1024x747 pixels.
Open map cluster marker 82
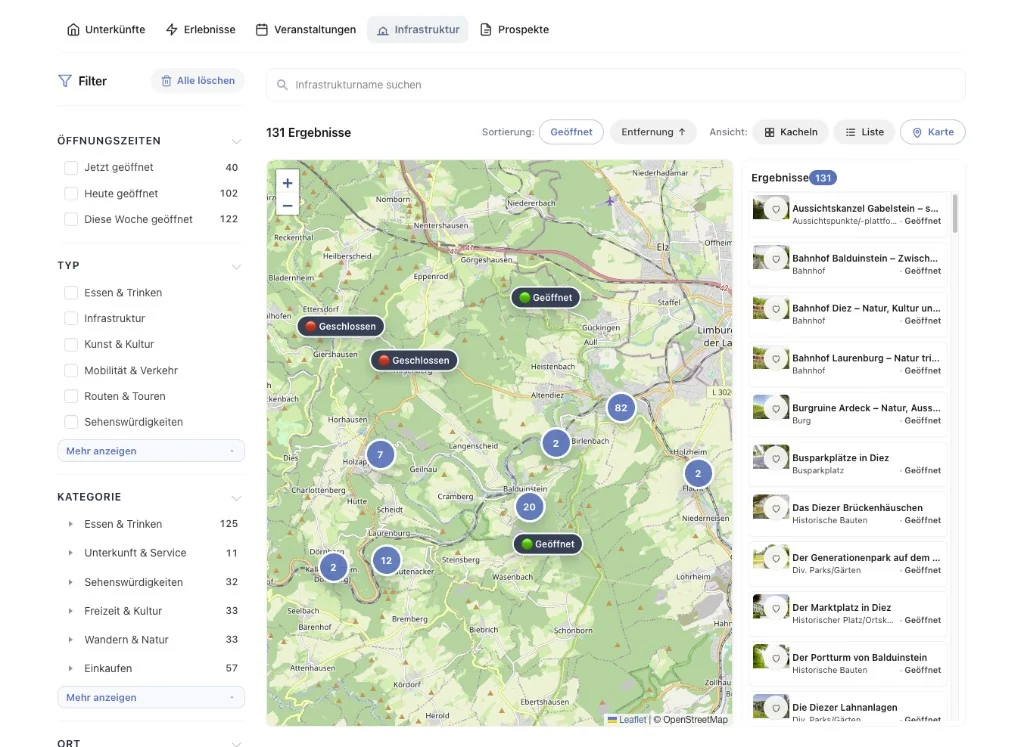621,408
